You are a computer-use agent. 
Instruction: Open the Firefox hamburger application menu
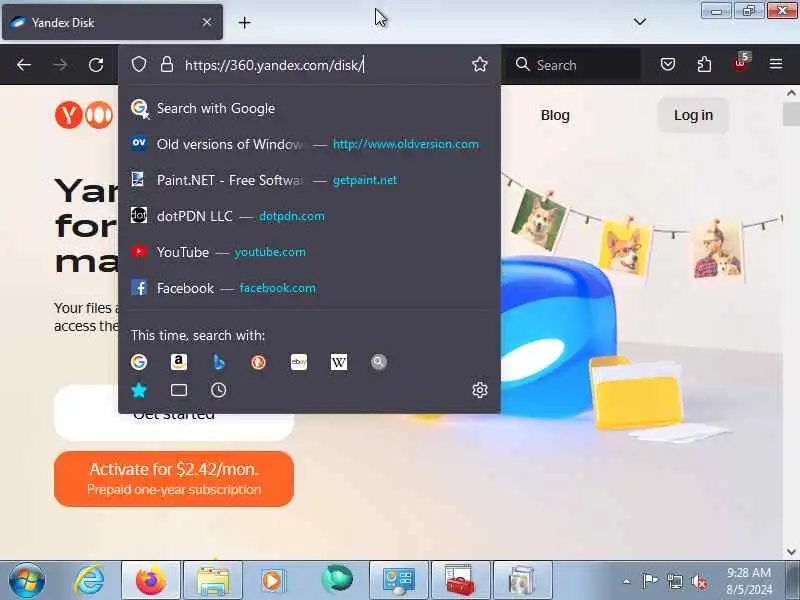click(776, 64)
